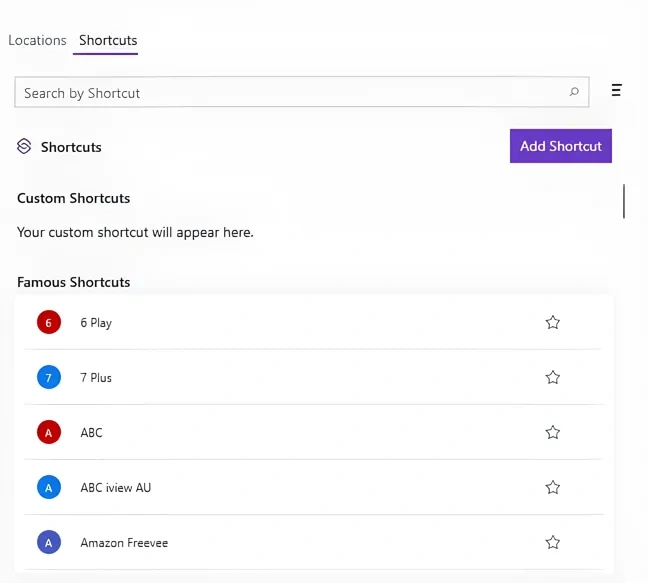
Task: Star the Amazon Freevee shortcut
Action: (553, 542)
